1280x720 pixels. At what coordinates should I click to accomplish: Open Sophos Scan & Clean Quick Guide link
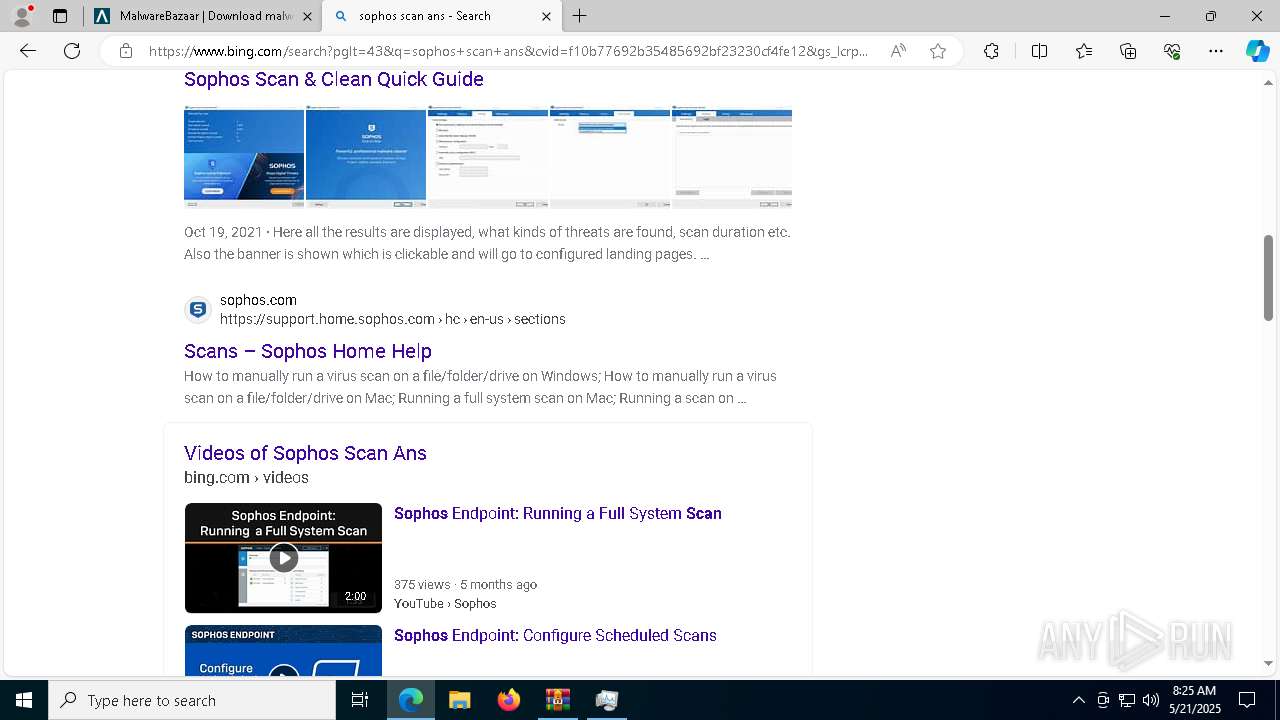pos(334,79)
